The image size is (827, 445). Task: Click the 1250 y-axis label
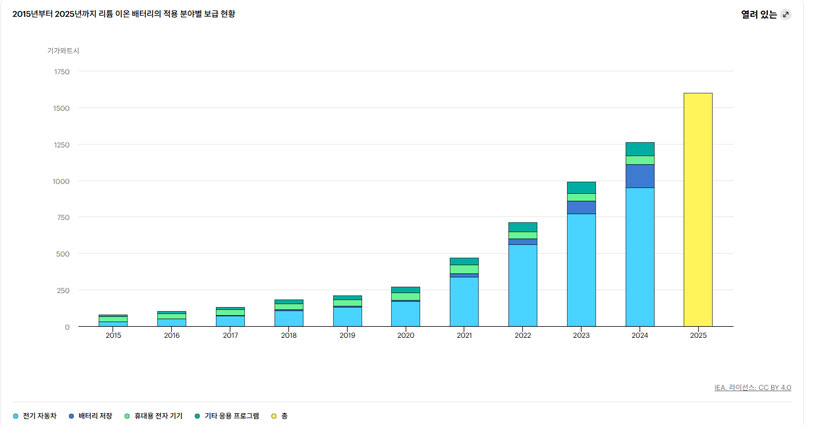click(62, 144)
